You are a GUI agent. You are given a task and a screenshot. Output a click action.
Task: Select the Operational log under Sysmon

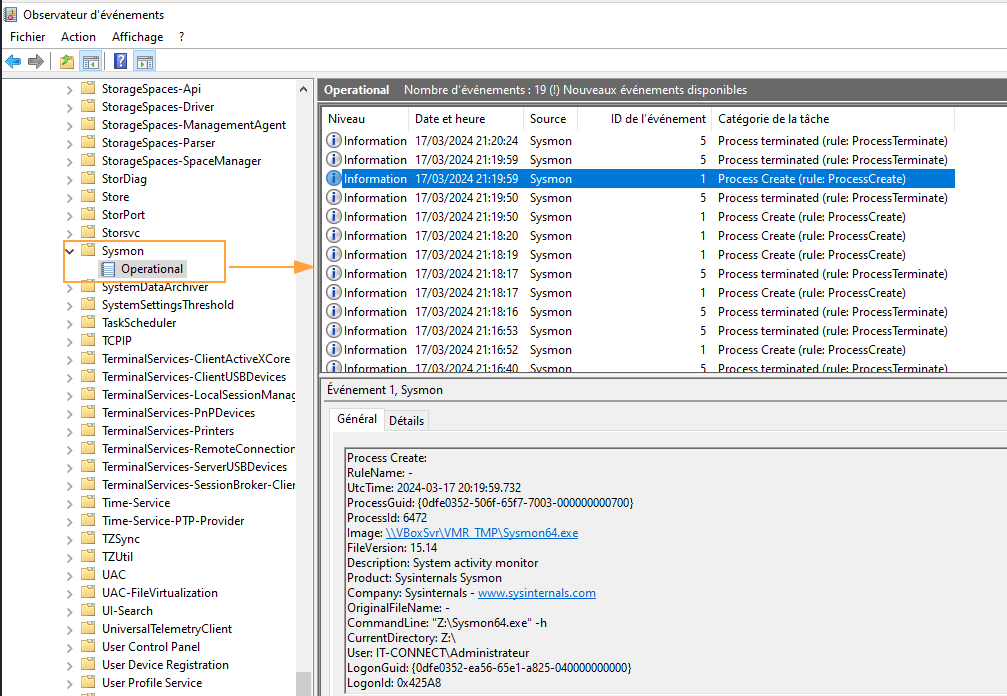click(152, 269)
